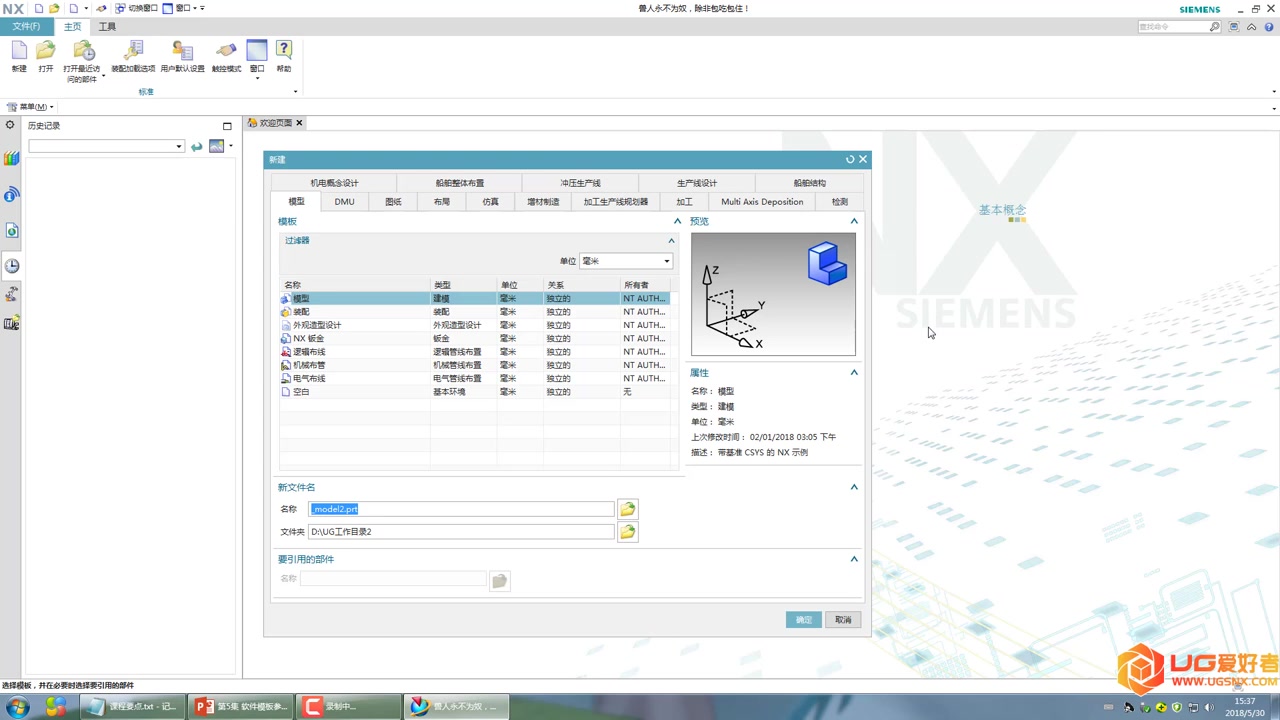
Task: Click the 打开 folder icon in the ribbon
Action: click(46, 56)
